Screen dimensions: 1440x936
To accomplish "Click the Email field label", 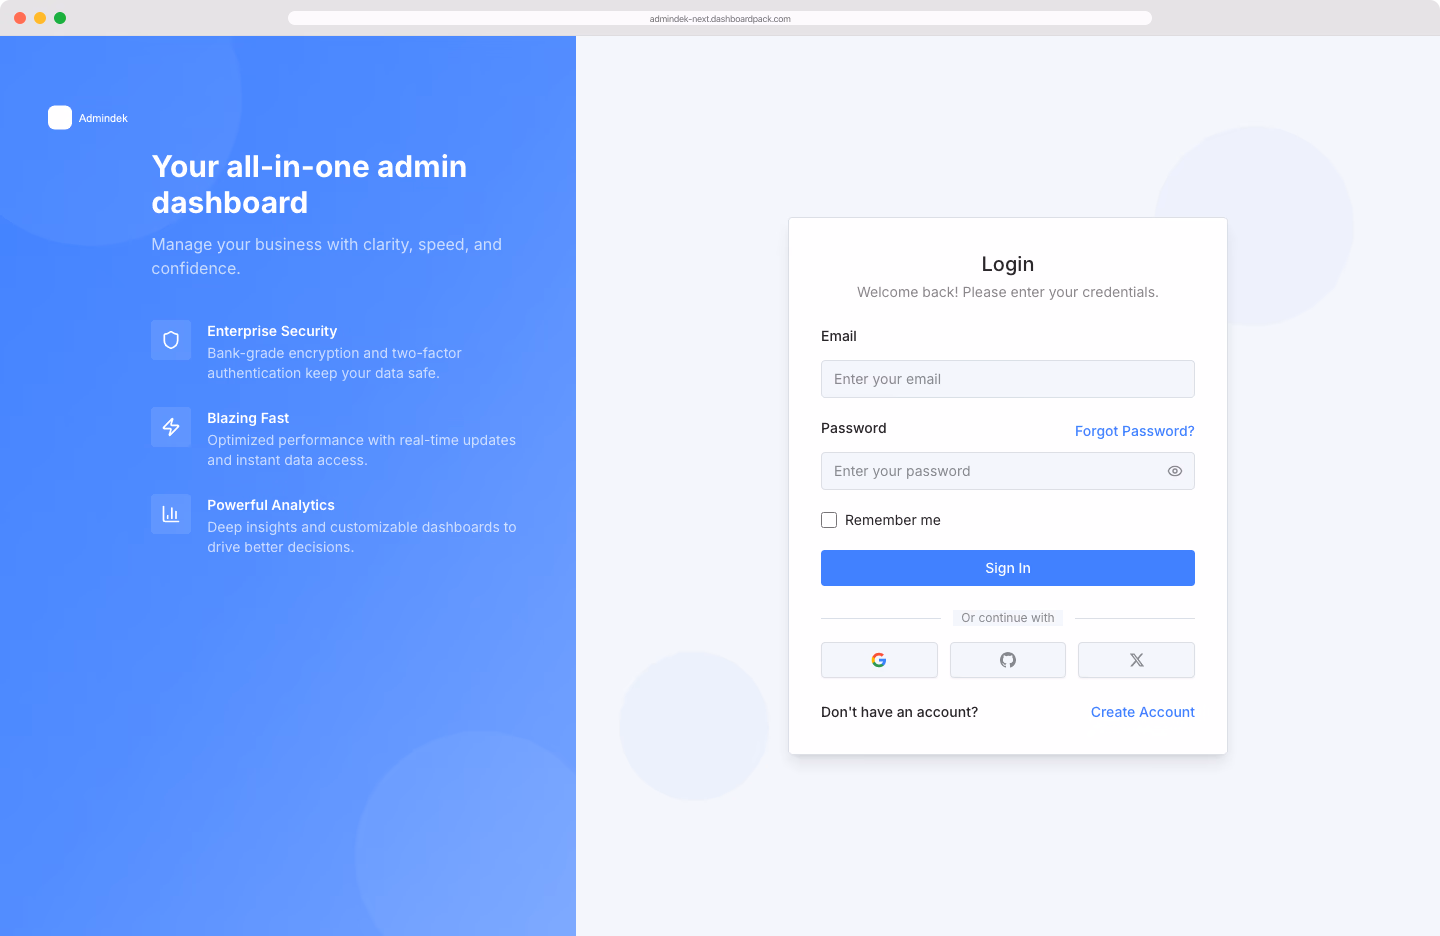I will pos(839,336).
